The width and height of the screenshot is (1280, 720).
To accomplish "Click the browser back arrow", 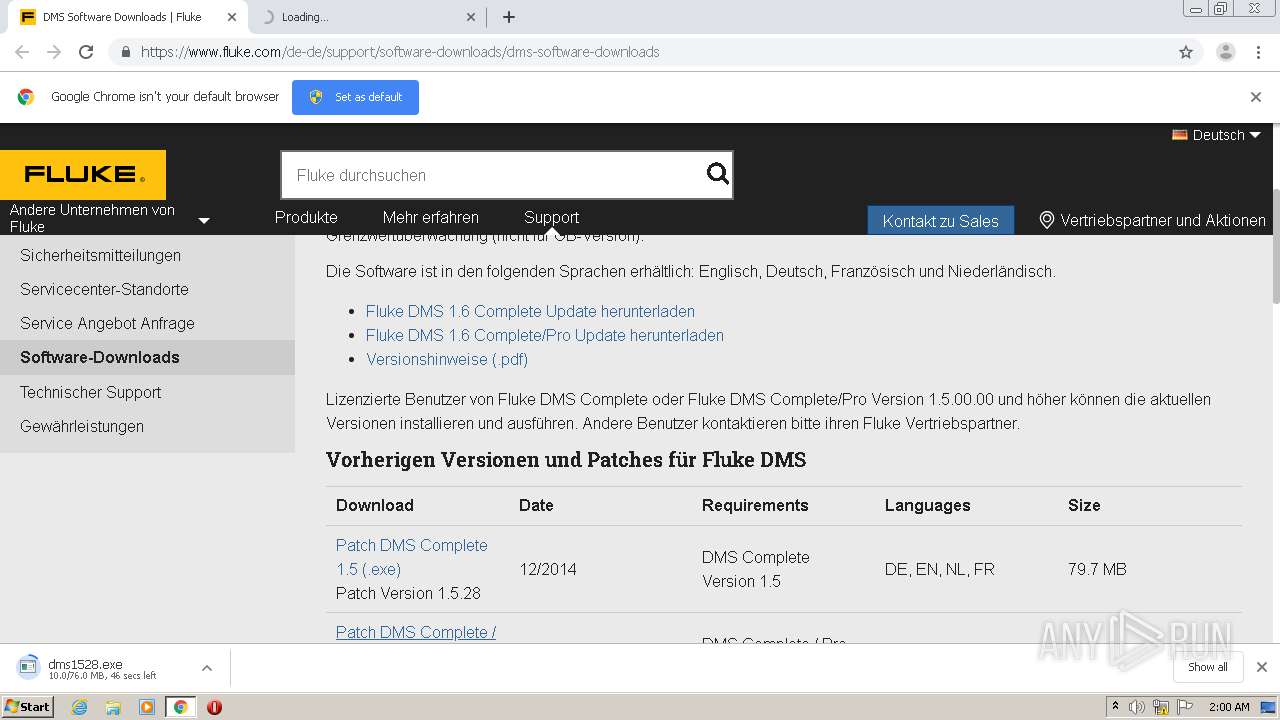I will [22, 52].
